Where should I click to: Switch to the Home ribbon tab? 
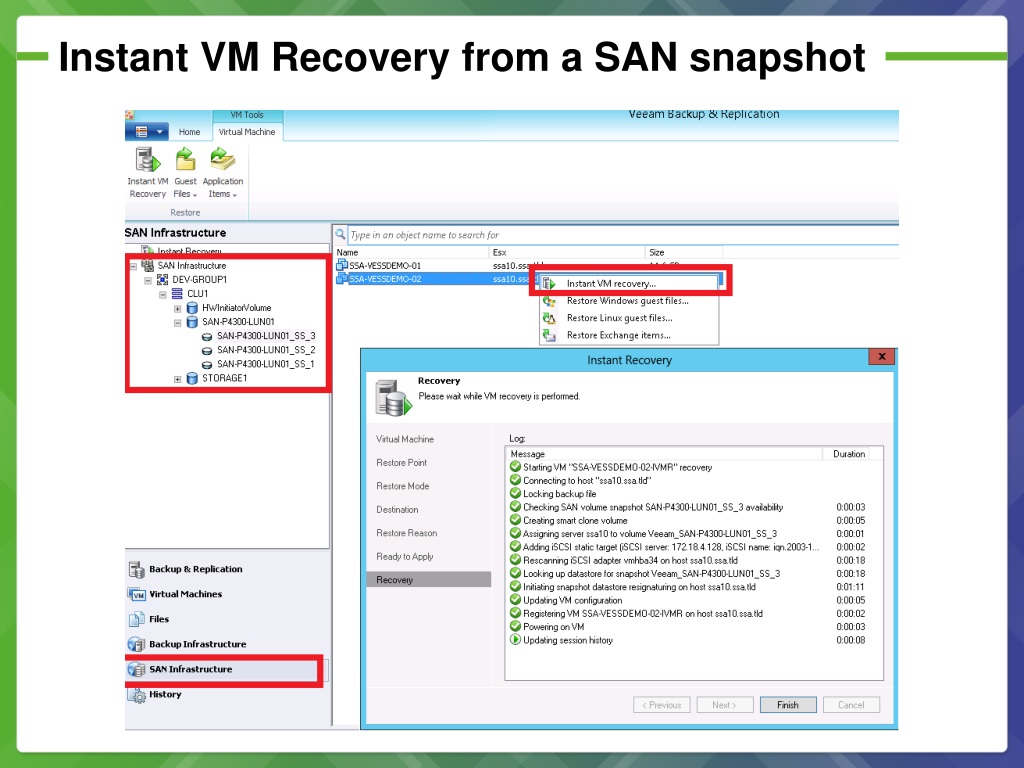coord(189,132)
